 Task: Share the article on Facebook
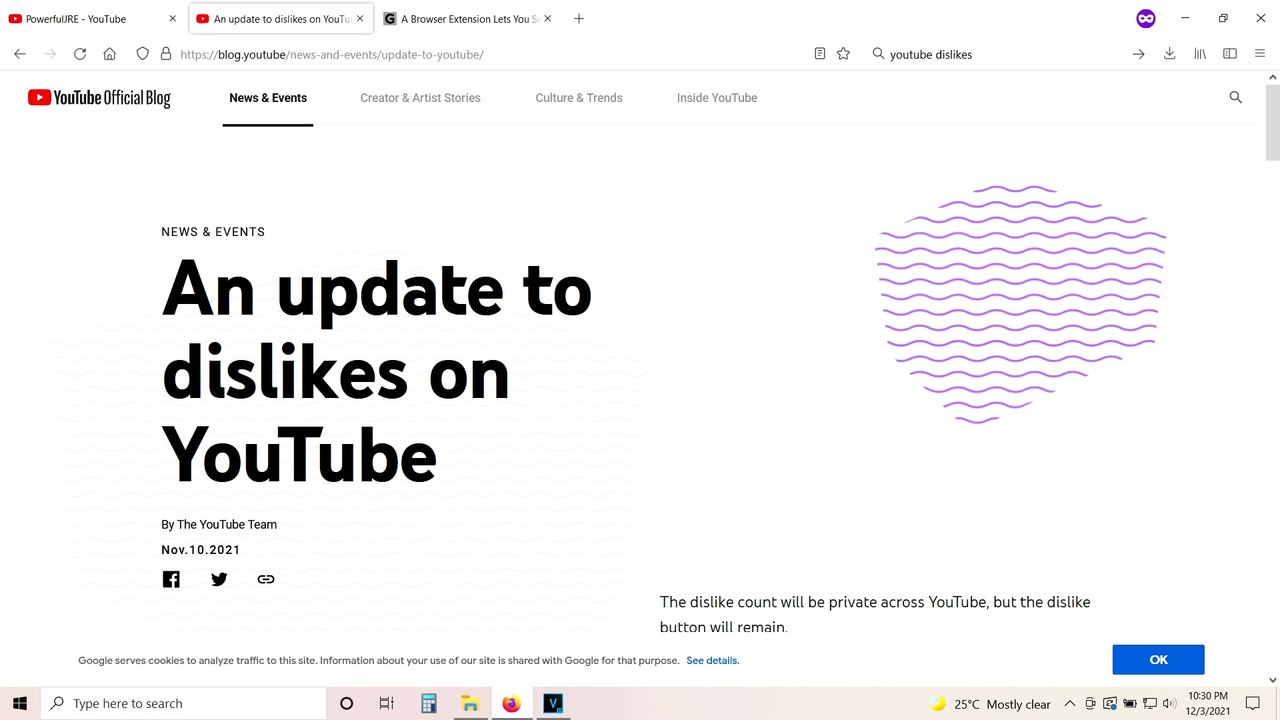coord(171,579)
